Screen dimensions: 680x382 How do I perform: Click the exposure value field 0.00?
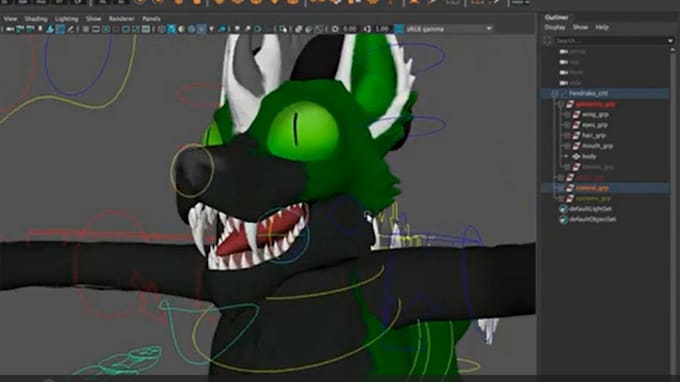350,29
